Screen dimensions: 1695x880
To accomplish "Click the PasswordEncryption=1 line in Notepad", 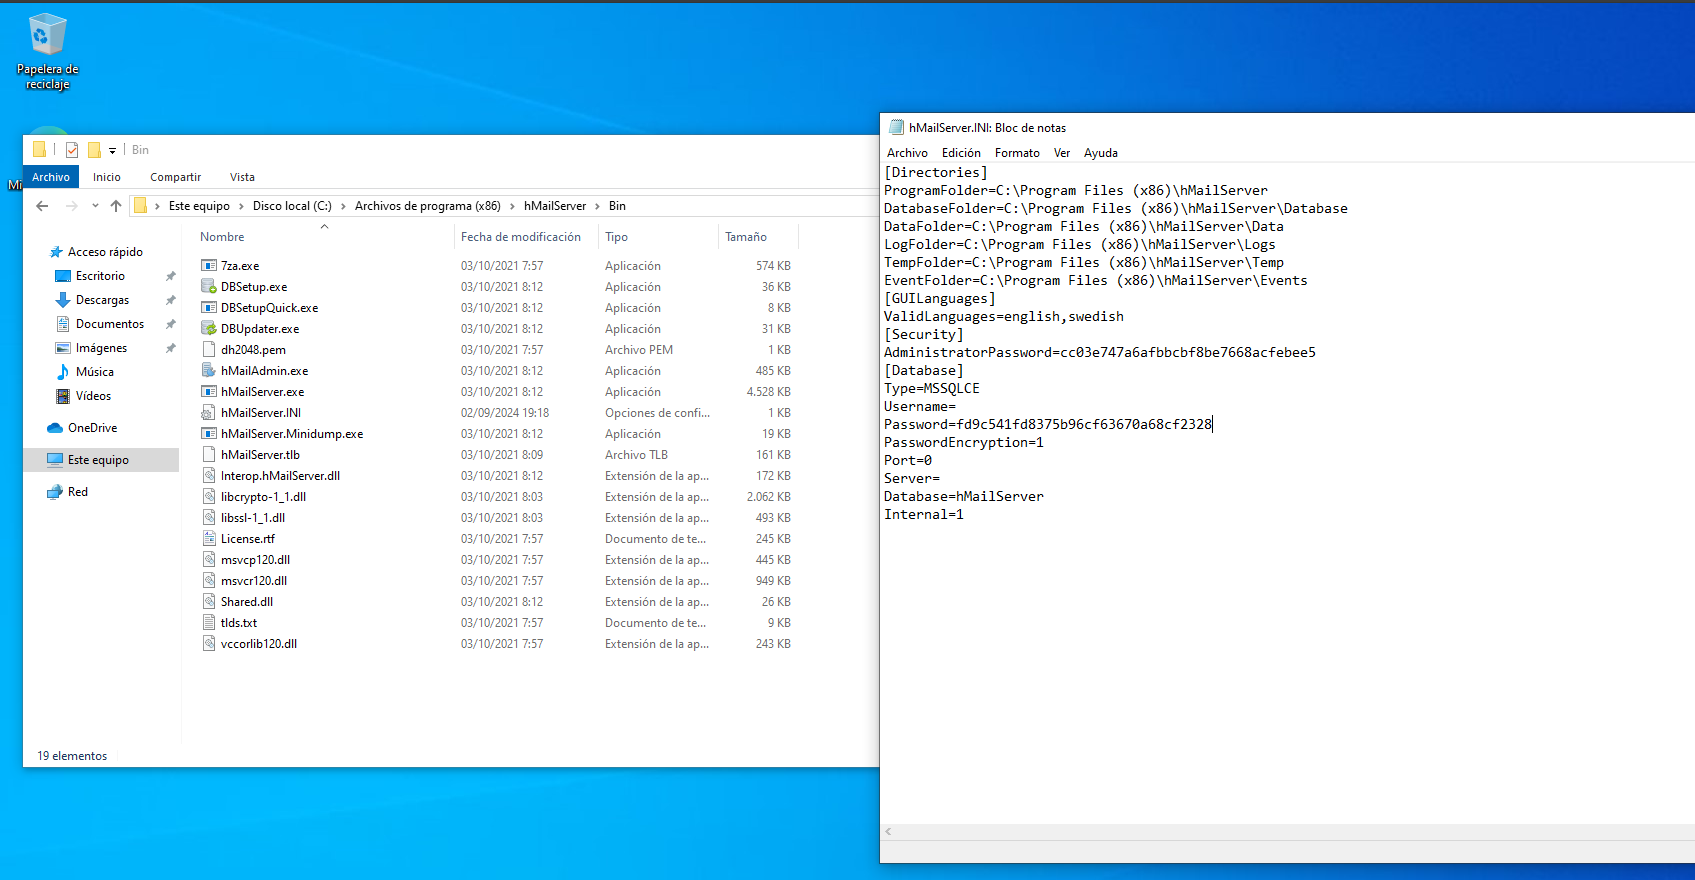I will click(x=964, y=443).
